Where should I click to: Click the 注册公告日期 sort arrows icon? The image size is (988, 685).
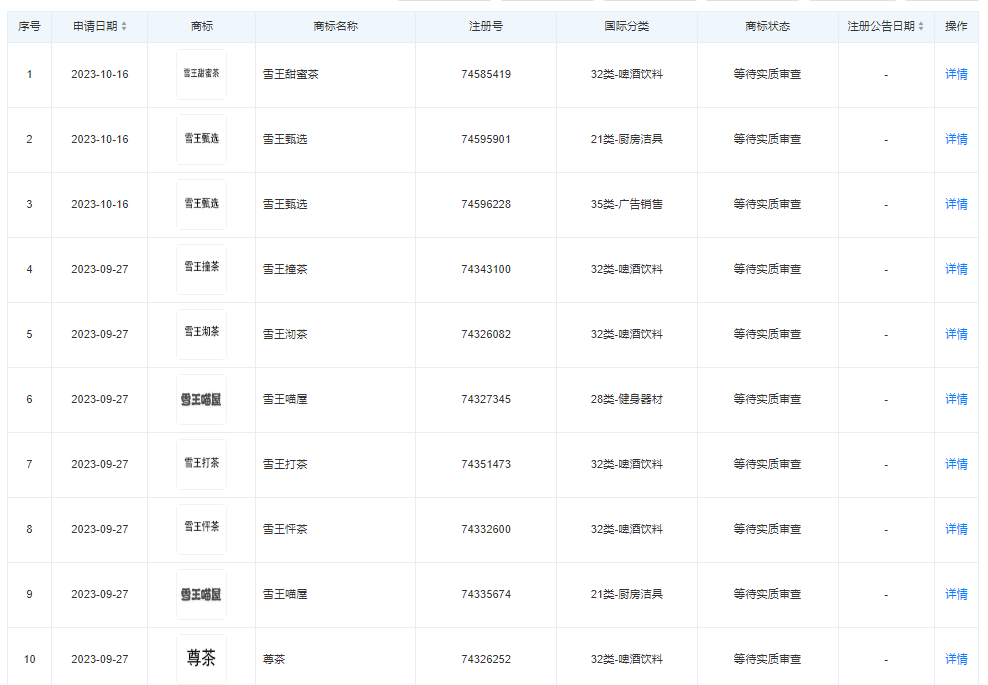click(x=921, y=27)
